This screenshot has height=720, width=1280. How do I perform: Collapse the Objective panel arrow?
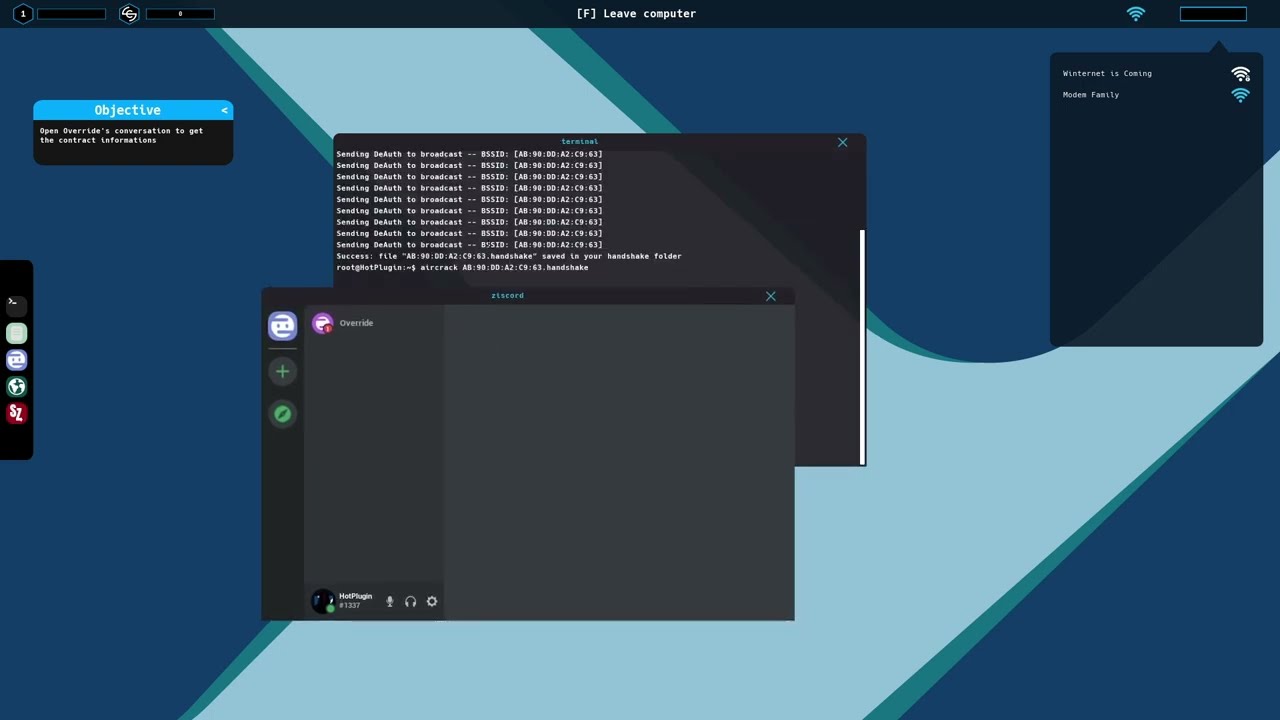(x=224, y=110)
